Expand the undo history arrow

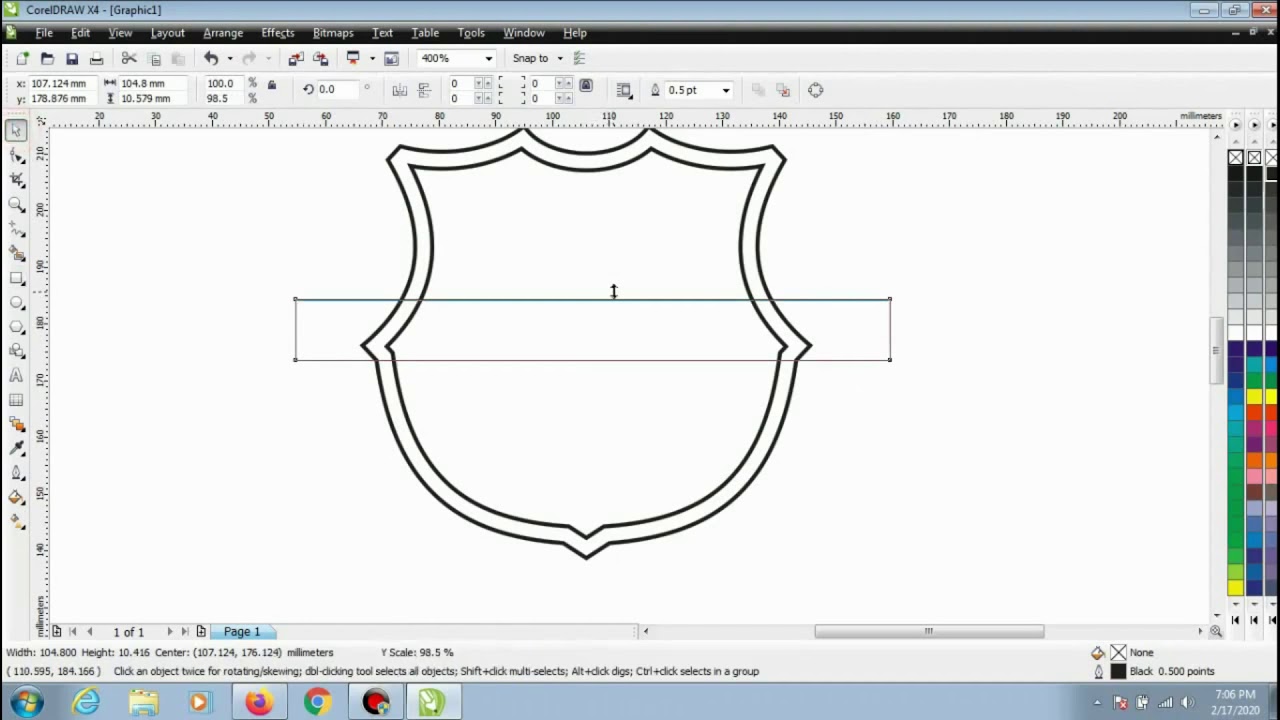click(x=229, y=59)
